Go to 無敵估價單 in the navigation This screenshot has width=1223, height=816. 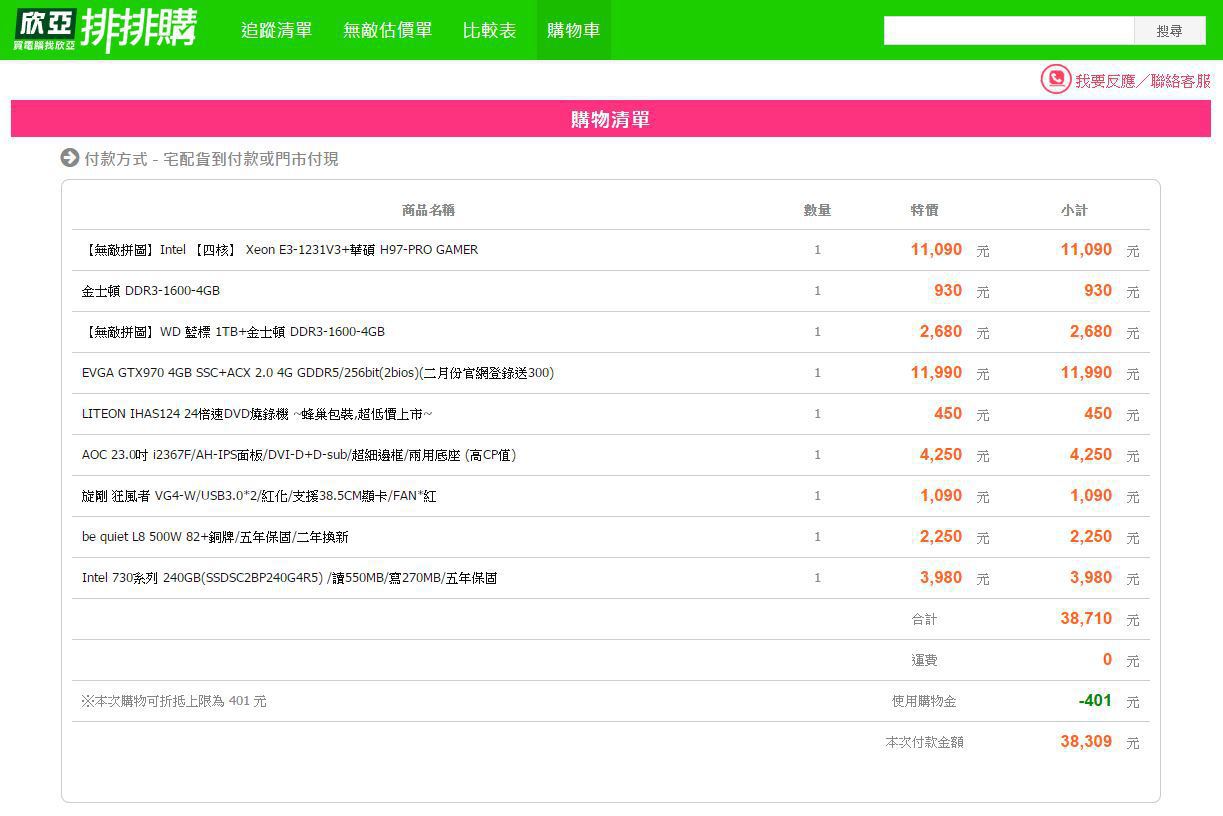tap(388, 30)
